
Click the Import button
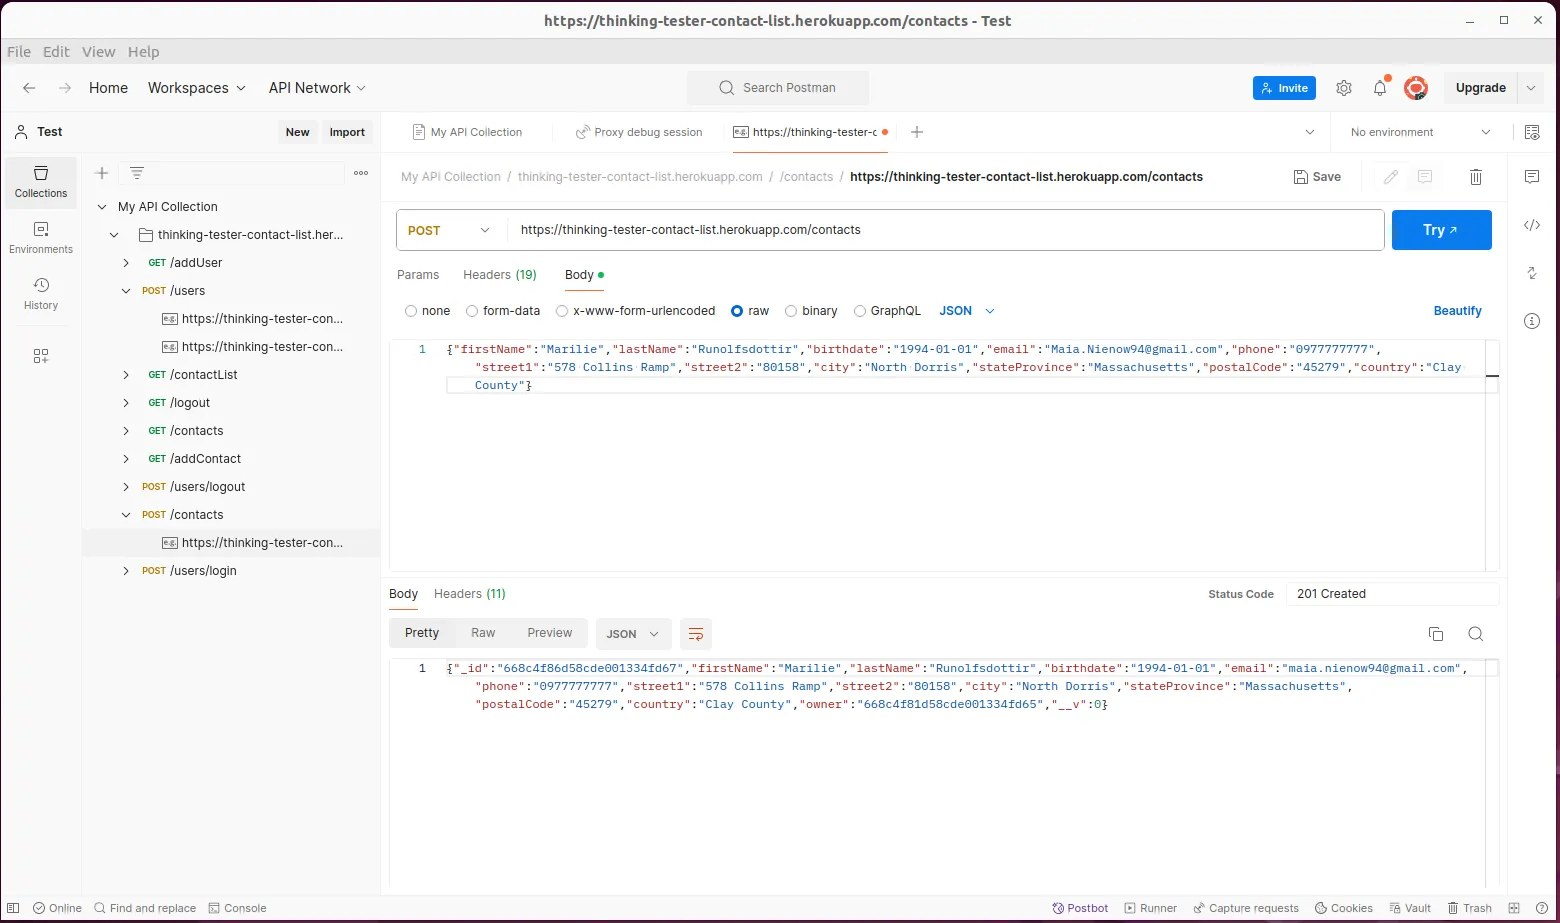point(347,132)
